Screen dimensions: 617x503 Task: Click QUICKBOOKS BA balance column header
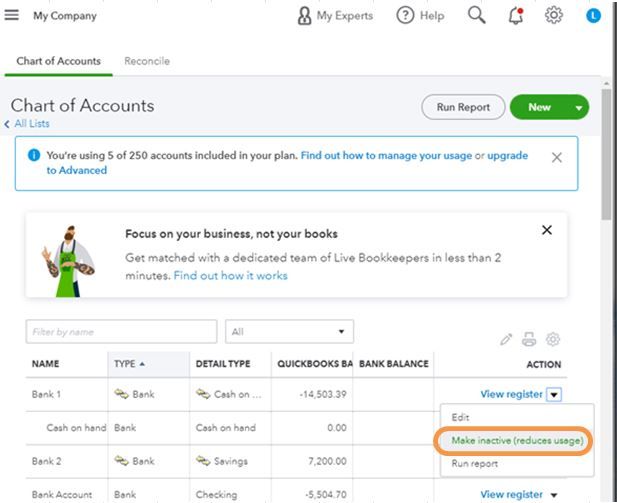(315, 364)
